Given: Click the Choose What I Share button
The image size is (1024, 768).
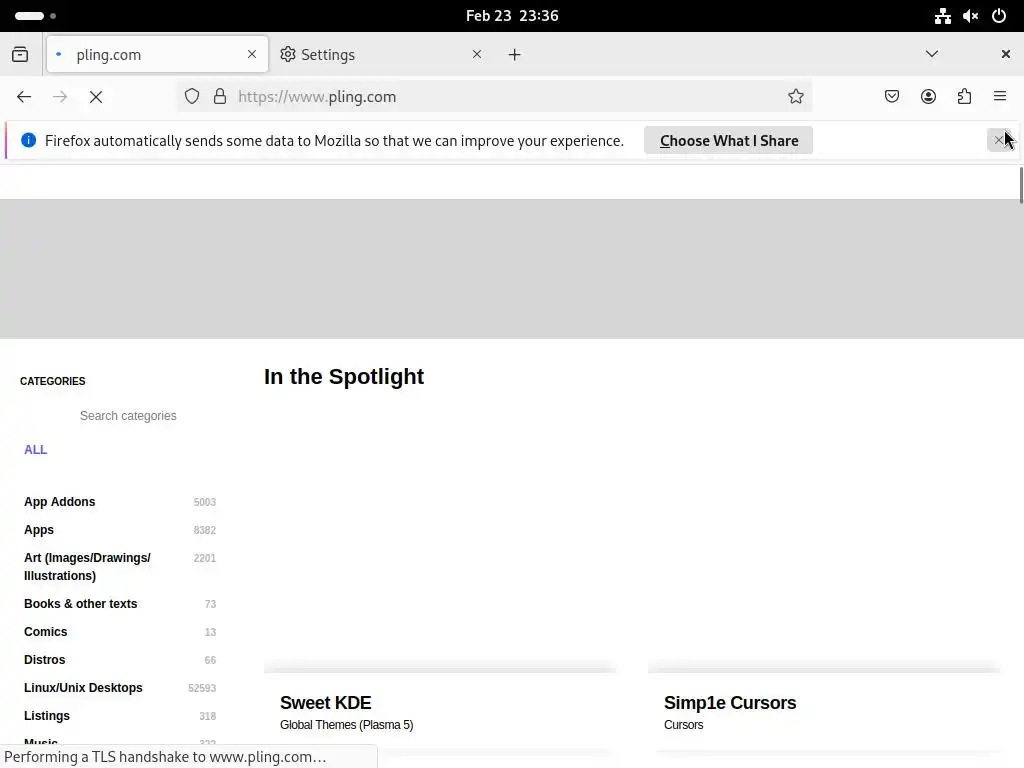Looking at the screenshot, I should pyautogui.click(x=728, y=140).
